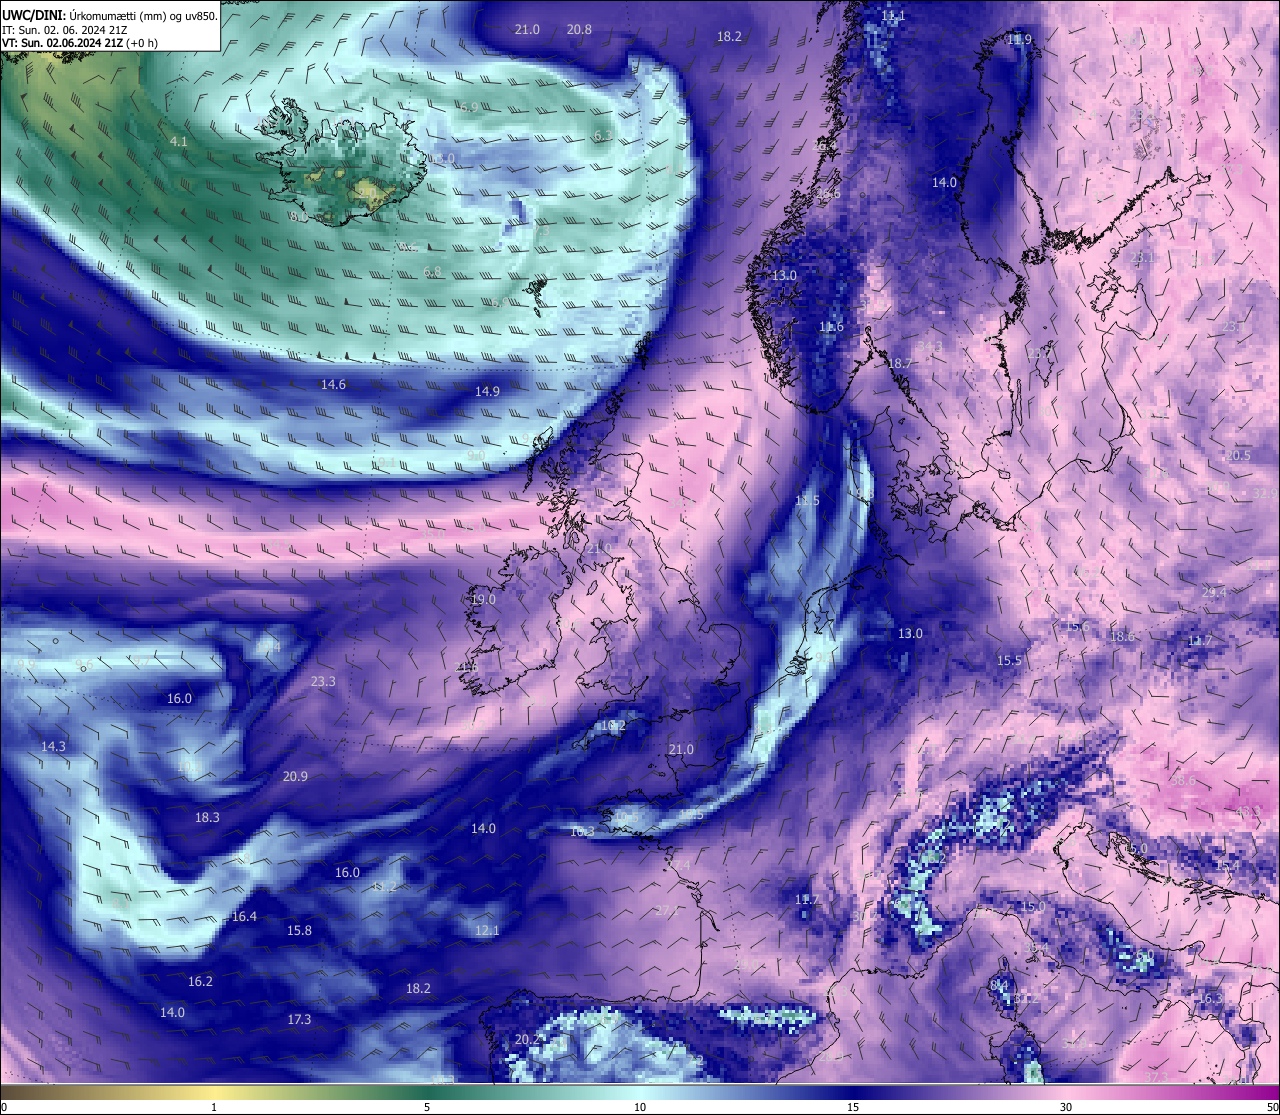The width and height of the screenshot is (1280, 1115).
Task: Click the 11.6 value over southern Norway
Action: 831,327
